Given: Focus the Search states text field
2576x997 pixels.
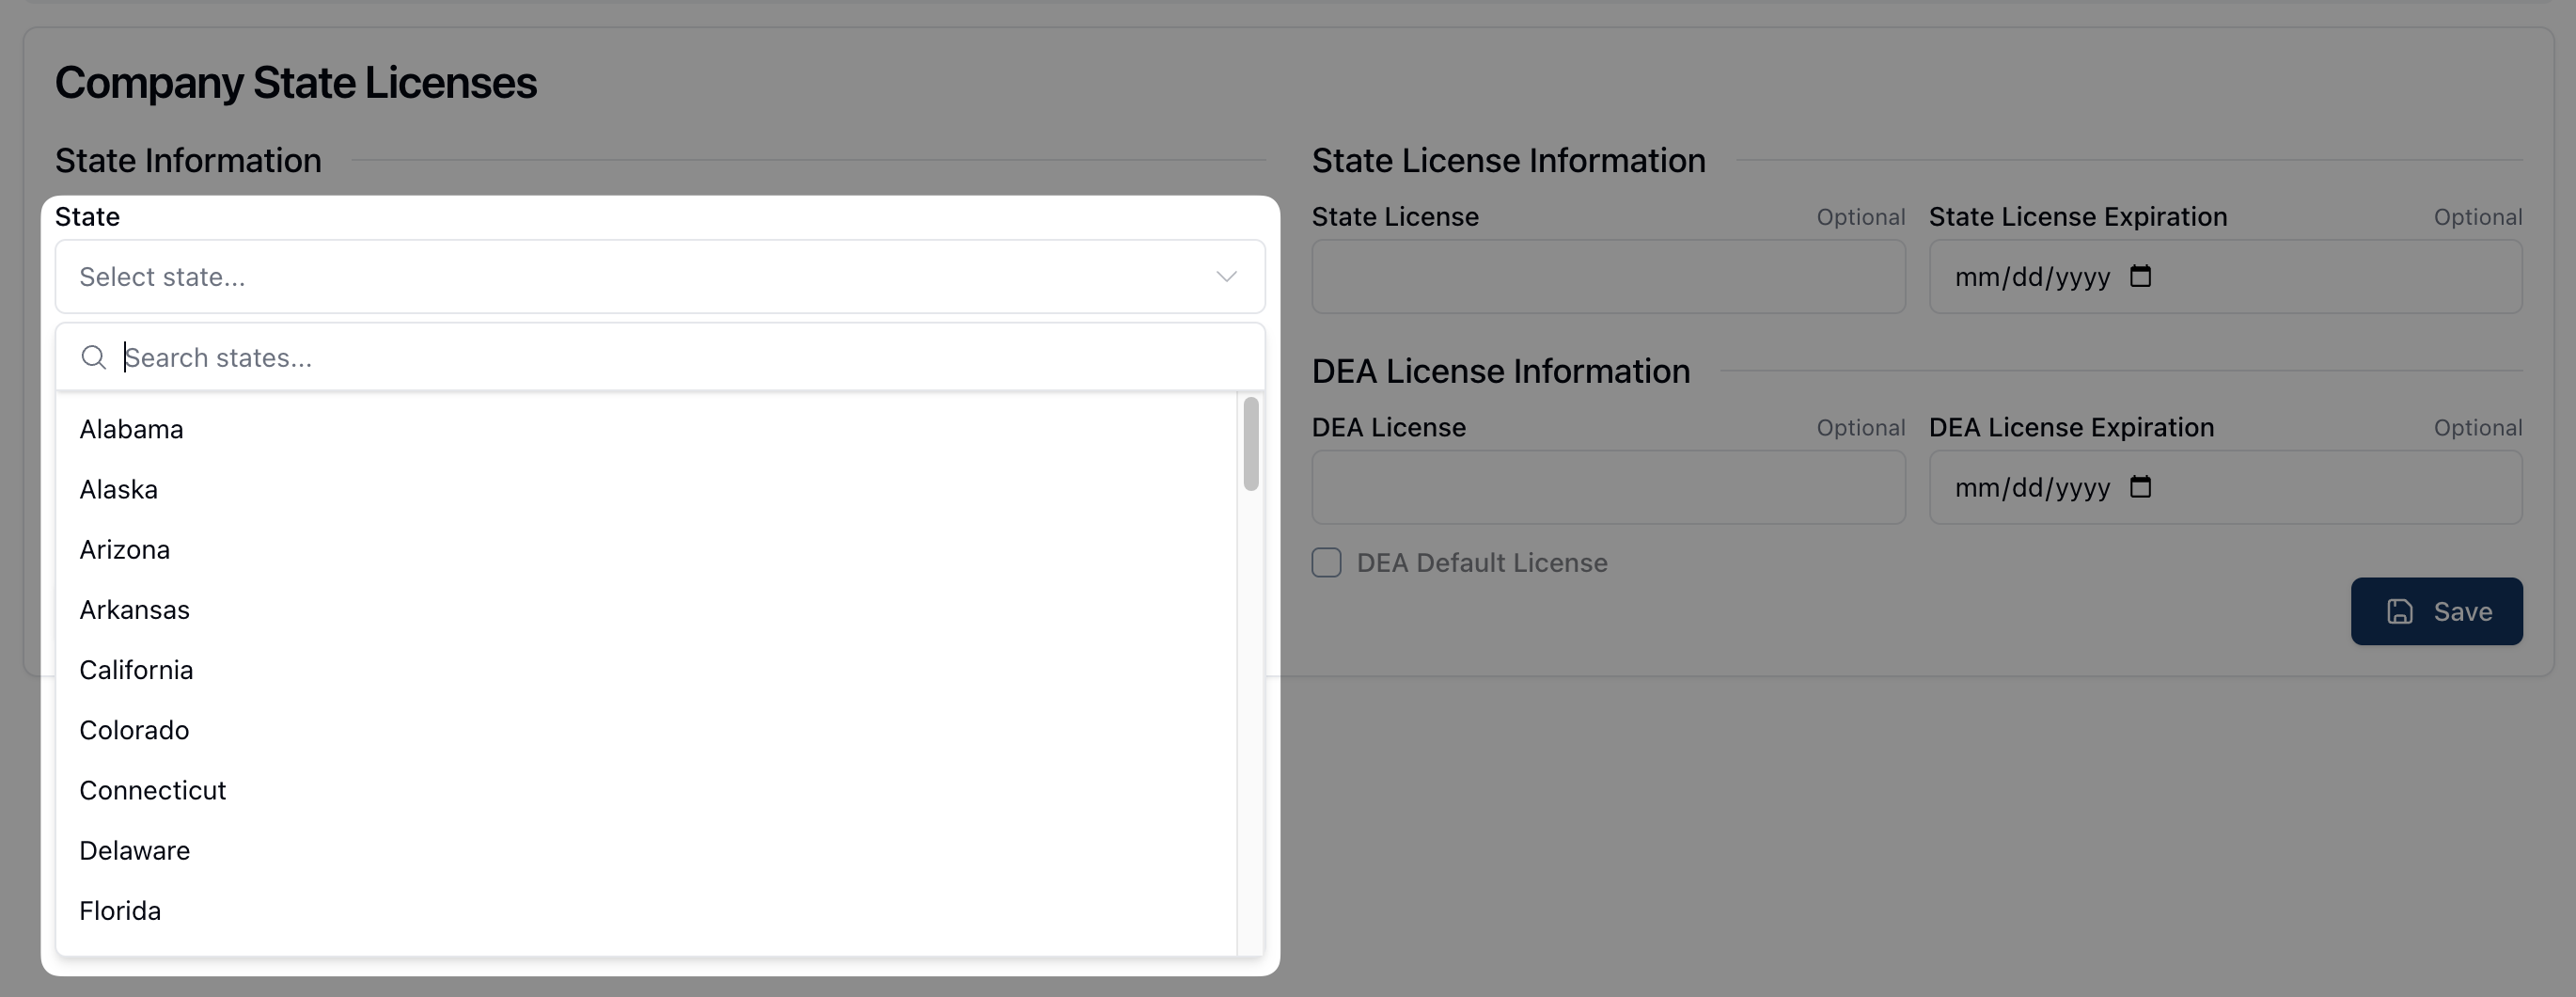Looking at the screenshot, I should pyautogui.click(x=680, y=358).
